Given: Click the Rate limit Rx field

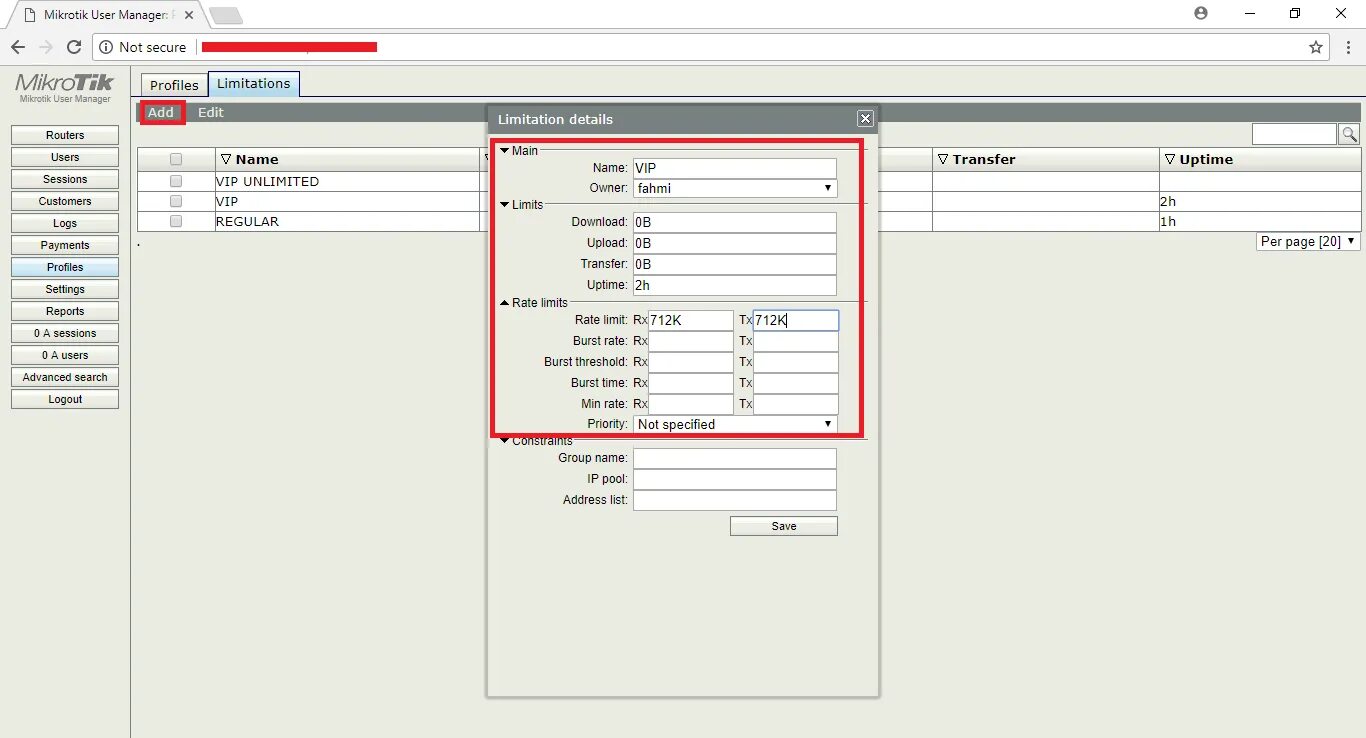Looking at the screenshot, I should [691, 320].
